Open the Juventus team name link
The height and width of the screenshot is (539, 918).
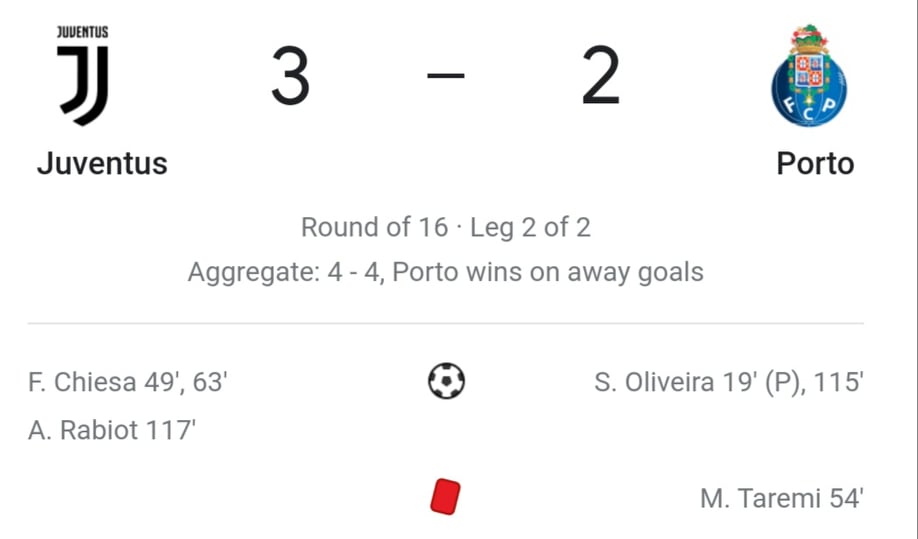[102, 163]
